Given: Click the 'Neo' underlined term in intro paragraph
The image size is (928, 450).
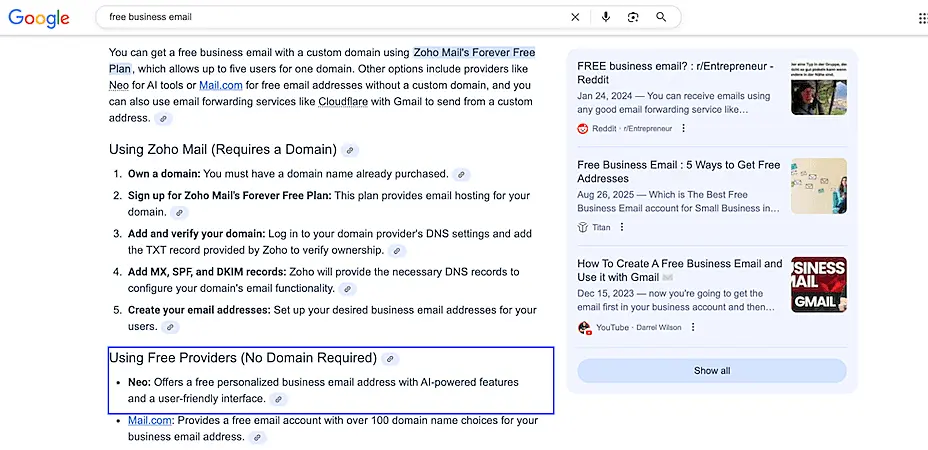Looking at the screenshot, I should point(118,85).
